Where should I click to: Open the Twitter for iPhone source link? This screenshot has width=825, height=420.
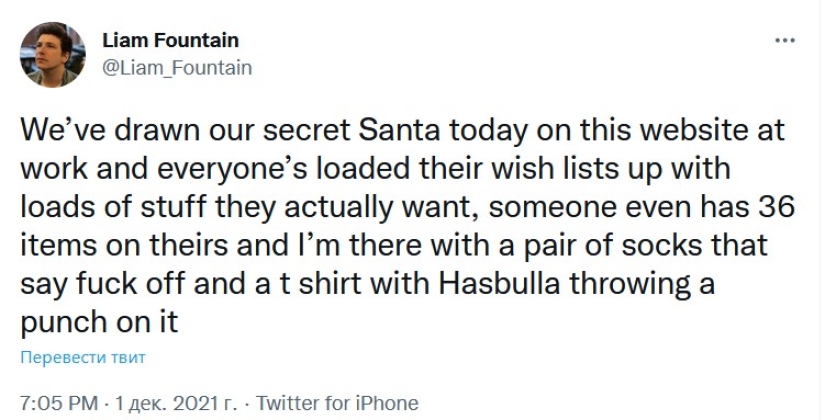click(337, 404)
